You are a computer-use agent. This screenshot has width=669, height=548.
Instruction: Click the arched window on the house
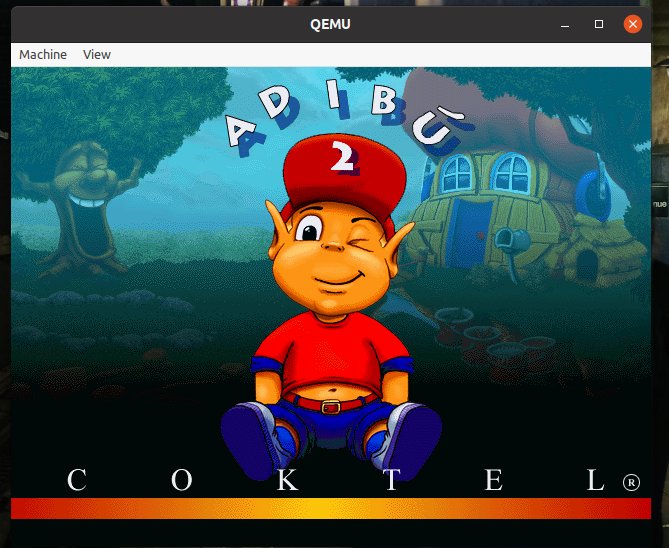511,170
